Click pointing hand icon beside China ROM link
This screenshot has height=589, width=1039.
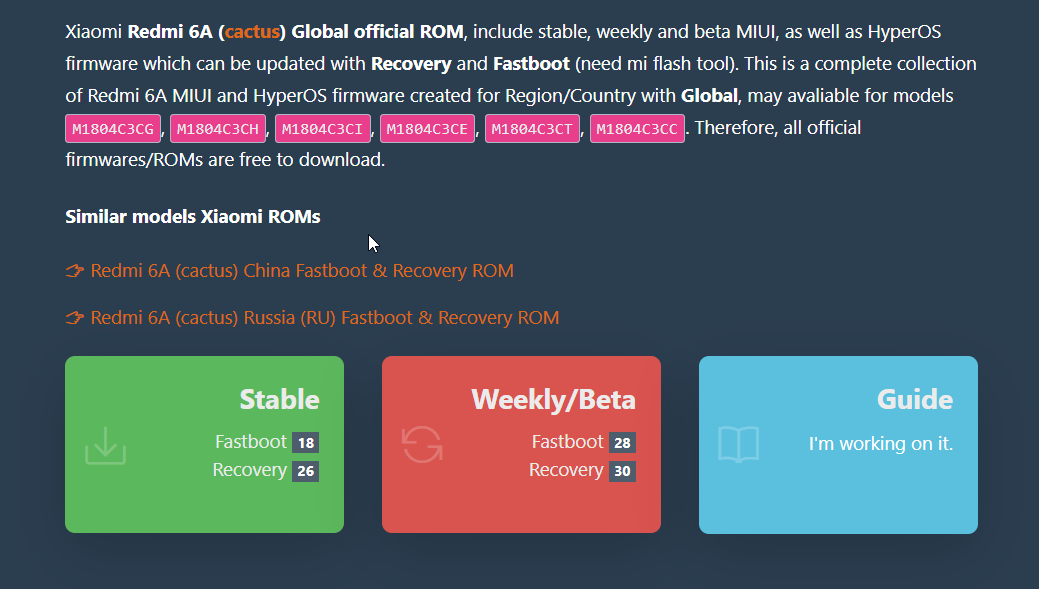[75, 270]
